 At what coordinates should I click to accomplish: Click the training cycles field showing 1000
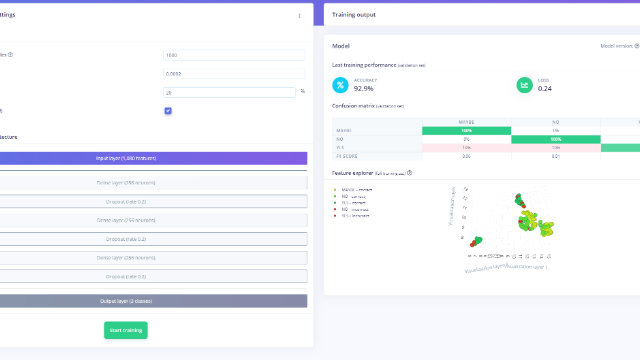(234, 55)
